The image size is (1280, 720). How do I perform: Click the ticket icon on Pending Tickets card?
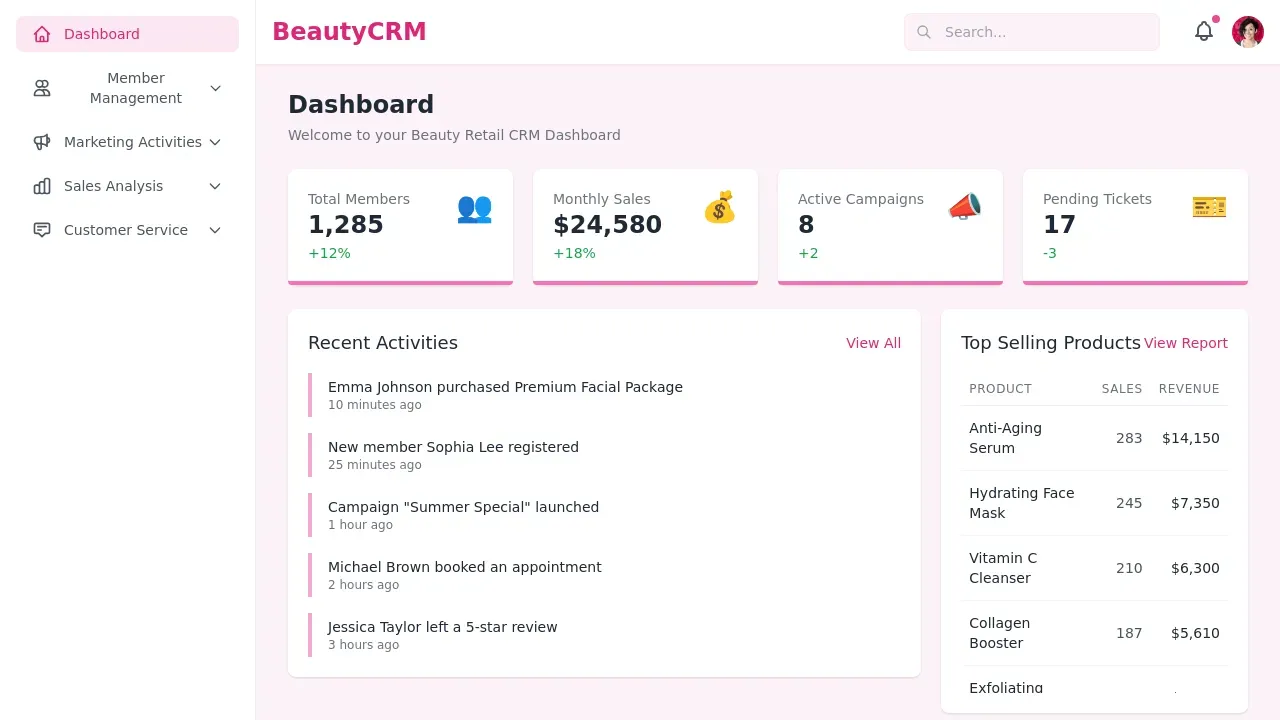point(1209,207)
